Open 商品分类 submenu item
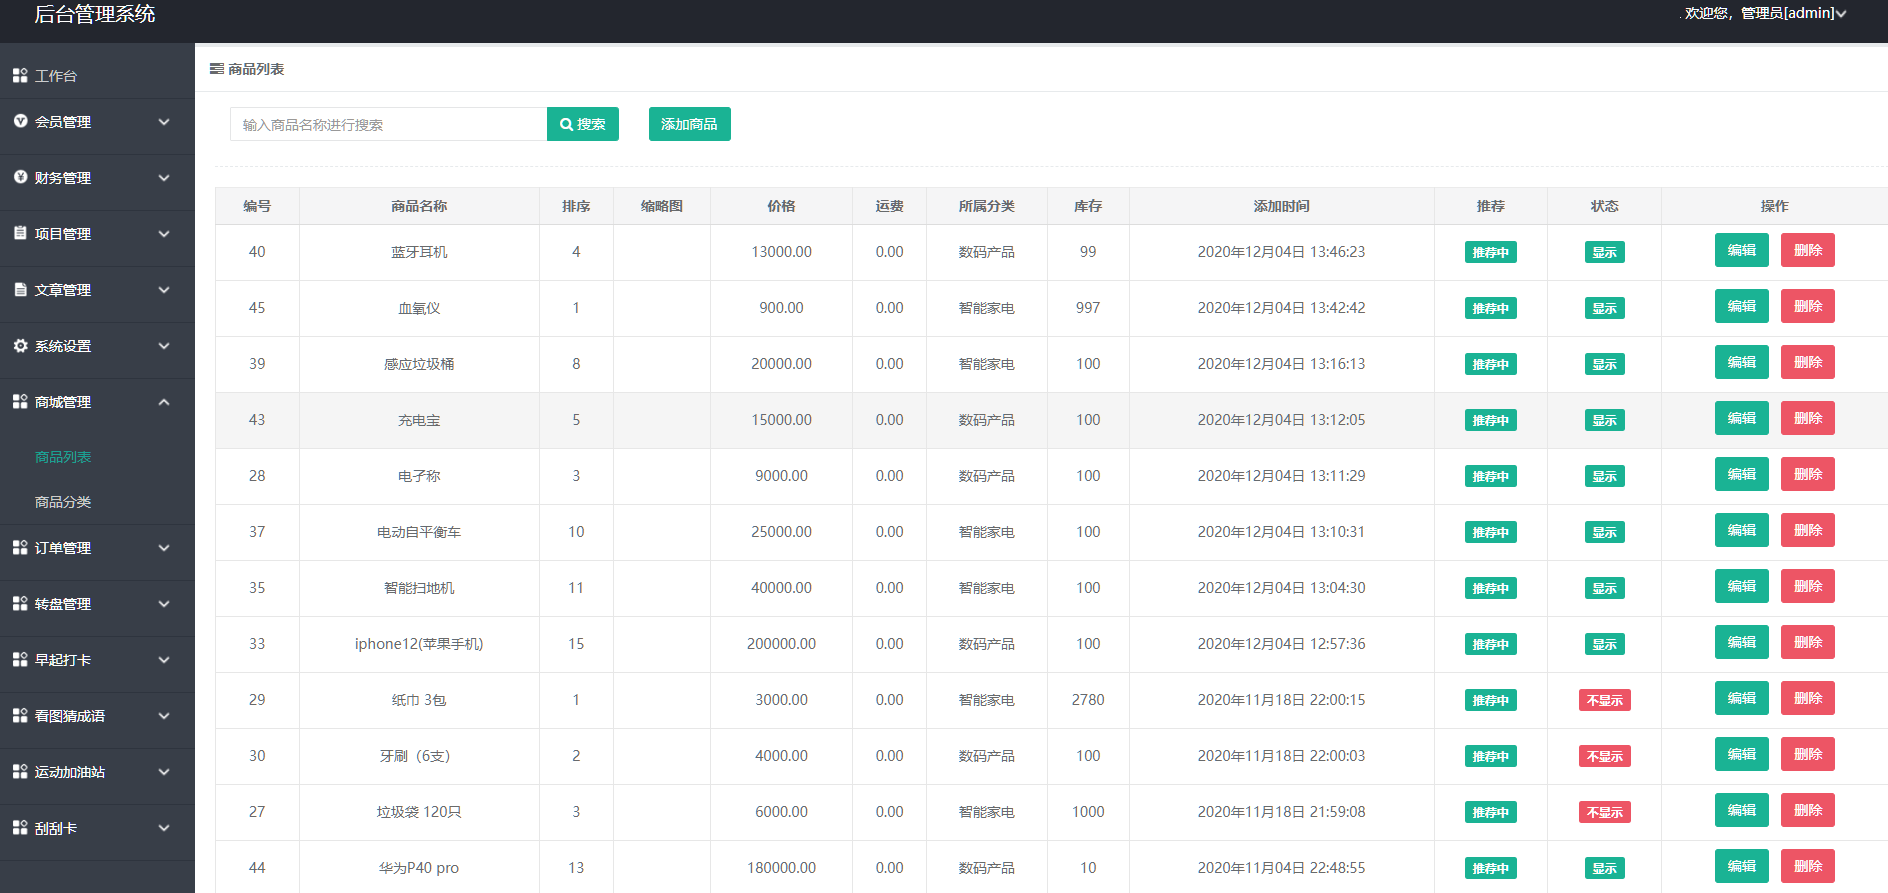 [x=63, y=502]
